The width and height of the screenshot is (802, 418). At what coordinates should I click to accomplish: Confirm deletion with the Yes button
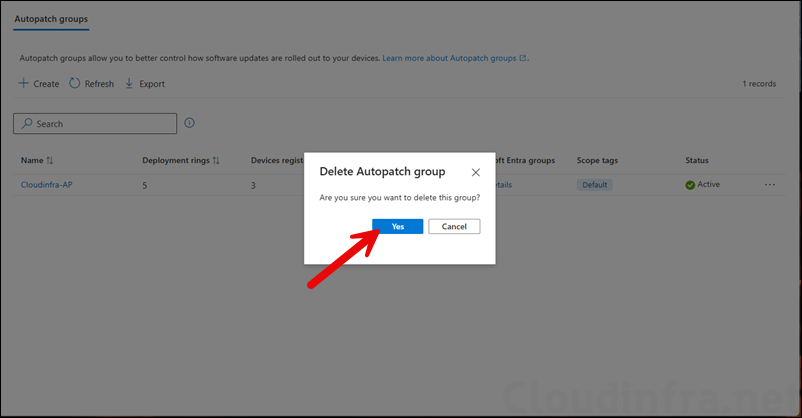pyautogui.click(x=397, y=227)
